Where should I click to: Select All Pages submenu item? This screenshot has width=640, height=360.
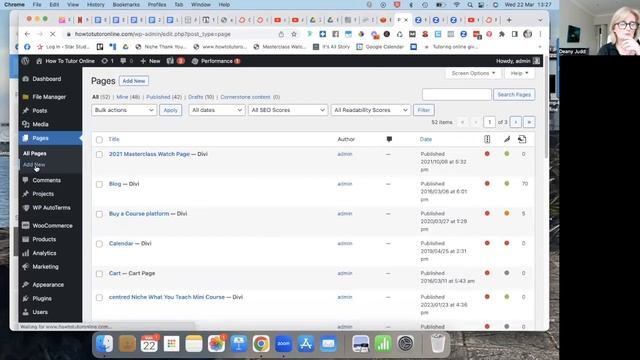click(35, 154)
